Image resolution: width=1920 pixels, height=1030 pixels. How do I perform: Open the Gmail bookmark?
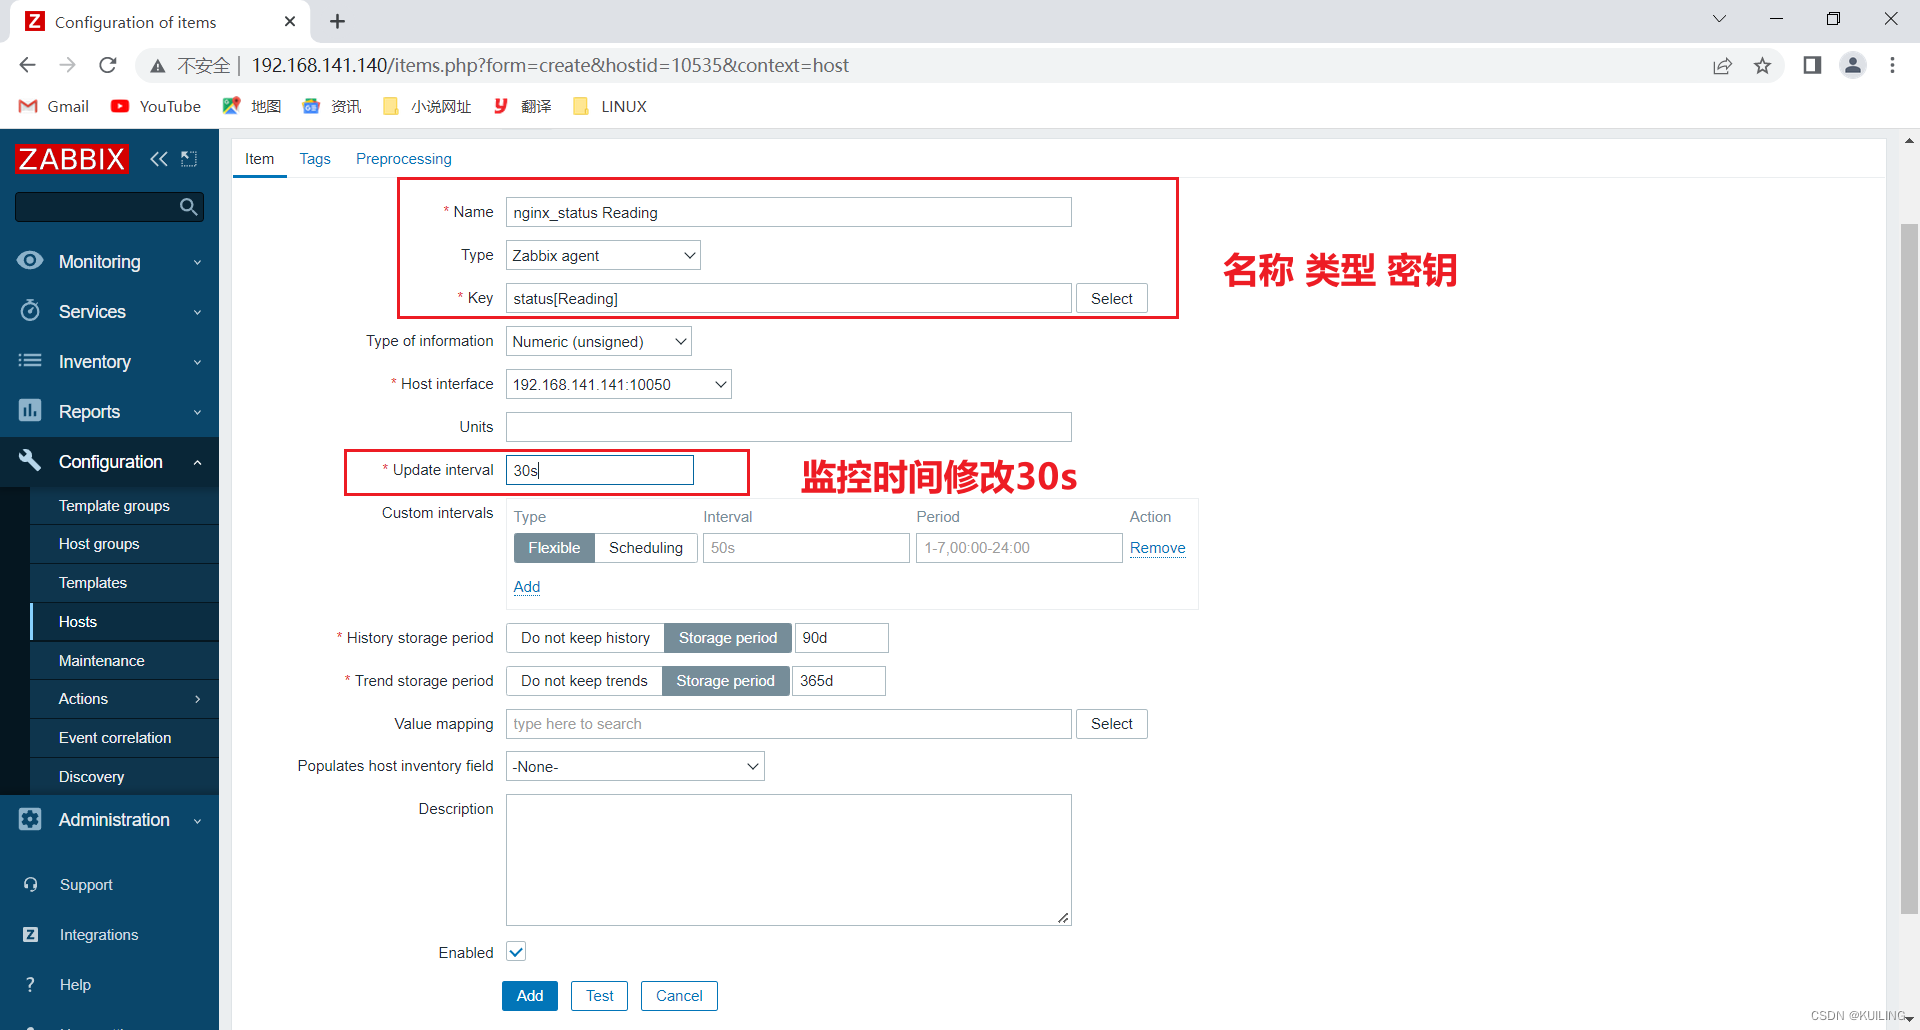pyautogui.click(x=54, y=106)
